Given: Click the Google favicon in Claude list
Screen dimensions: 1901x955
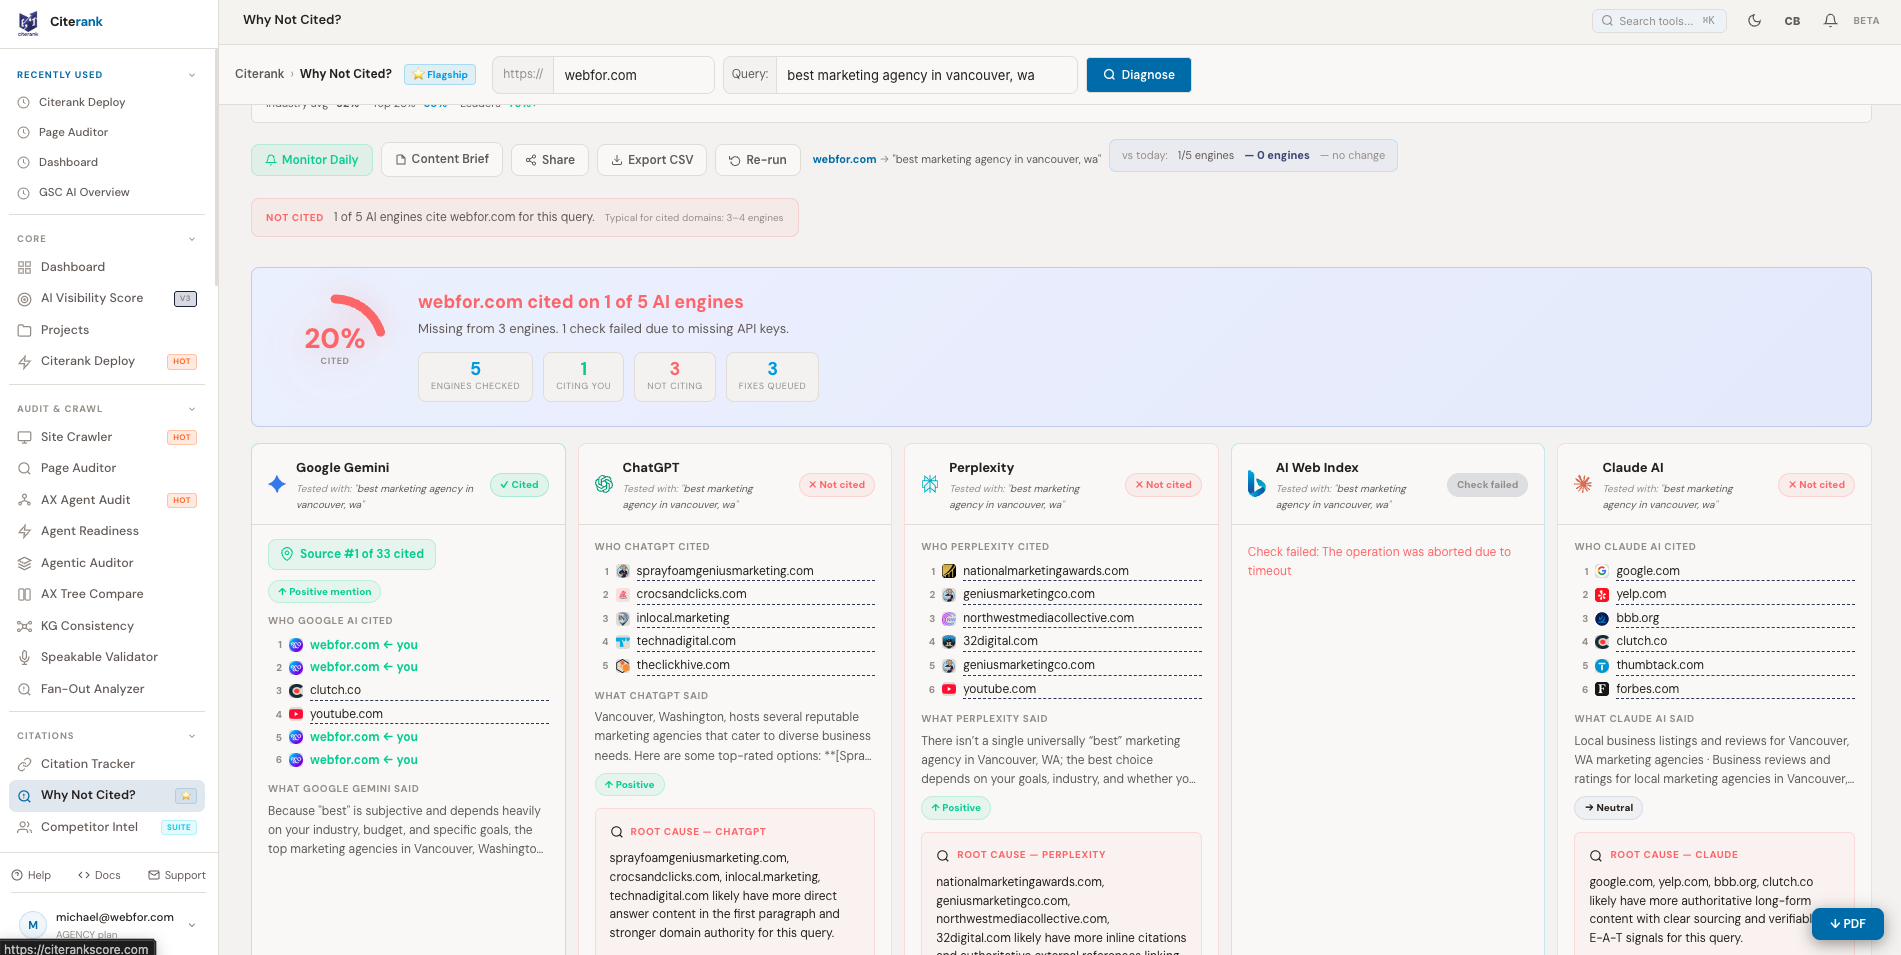Looking at the screenshot, I should coord(1602,571).
